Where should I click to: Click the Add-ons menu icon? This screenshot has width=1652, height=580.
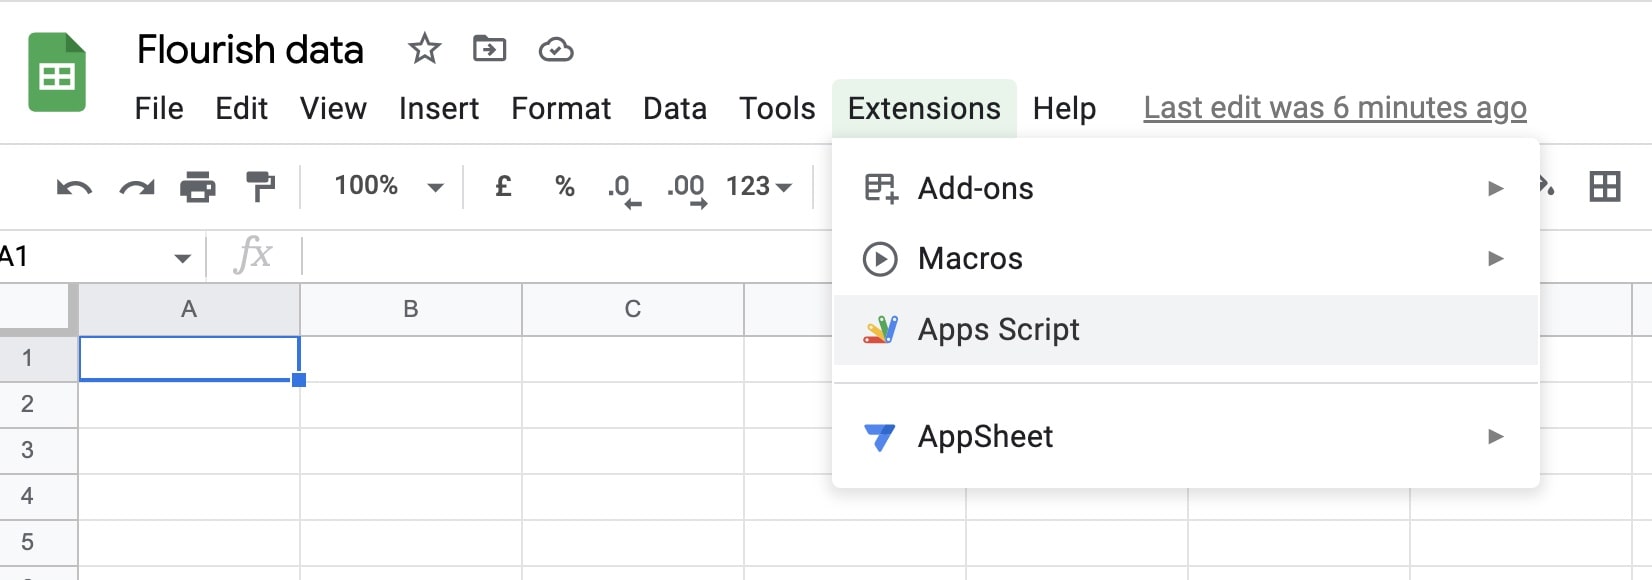click(881, 188)
